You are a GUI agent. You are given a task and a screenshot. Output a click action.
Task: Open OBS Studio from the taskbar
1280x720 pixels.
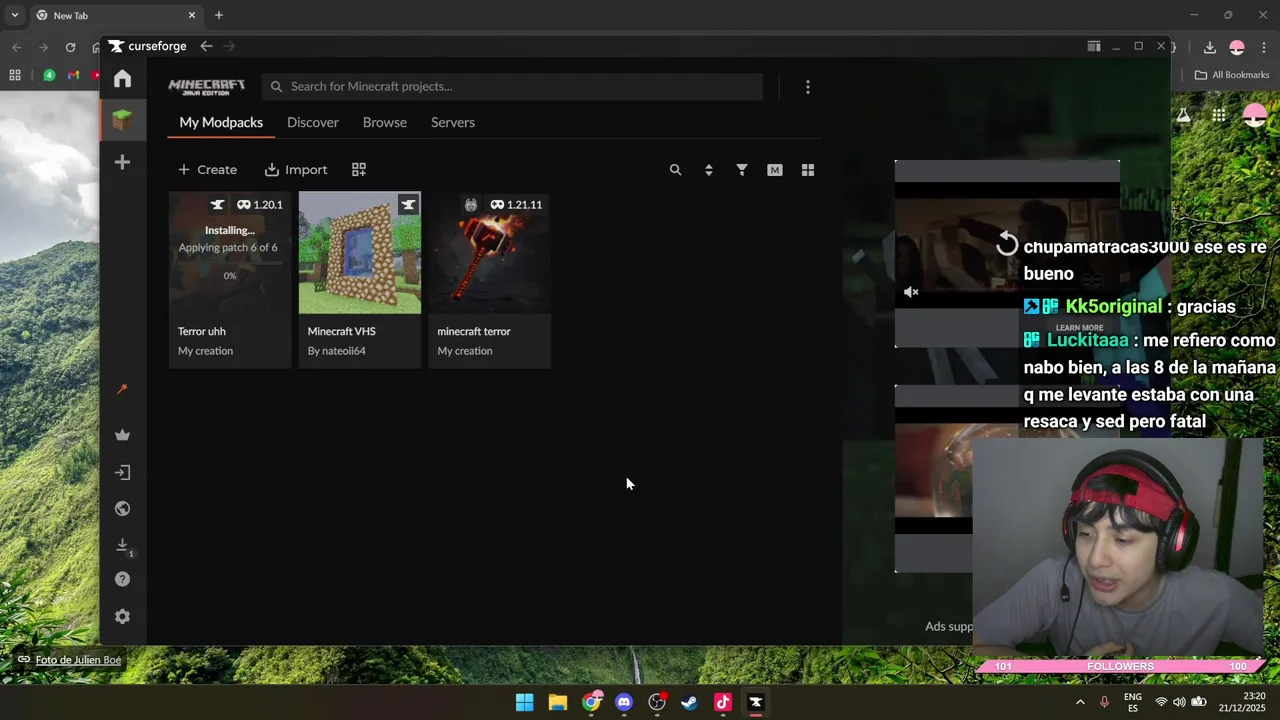[x=657, y=702]
